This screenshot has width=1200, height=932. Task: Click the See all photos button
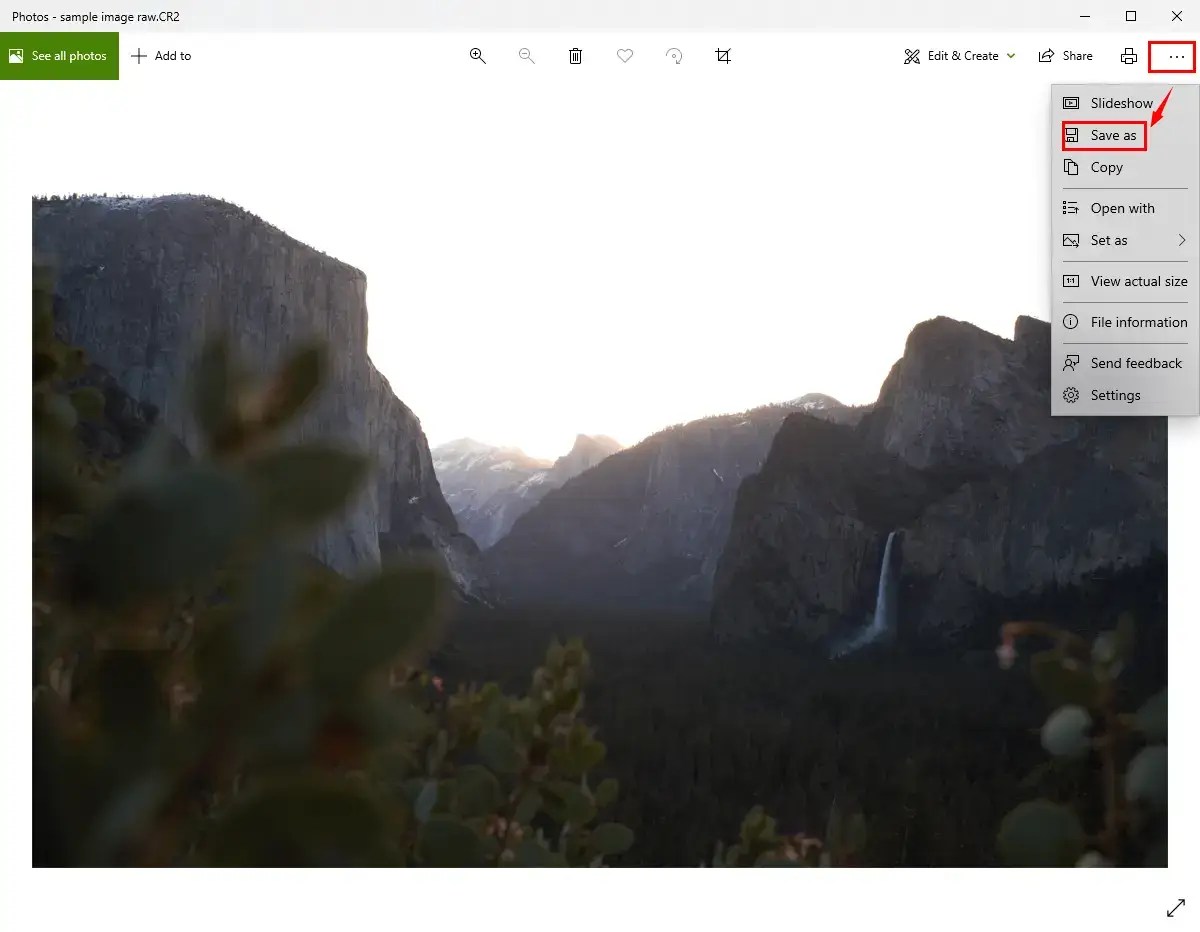(60, 56)
